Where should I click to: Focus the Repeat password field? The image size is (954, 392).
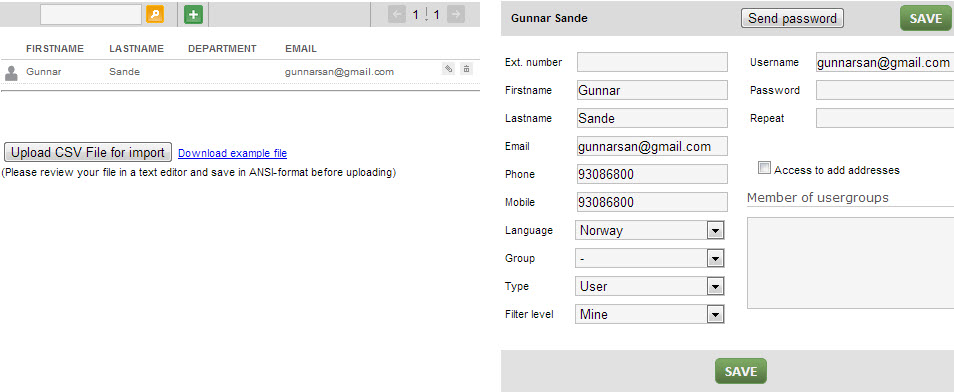pyautogui.click(x=885, y=118)
